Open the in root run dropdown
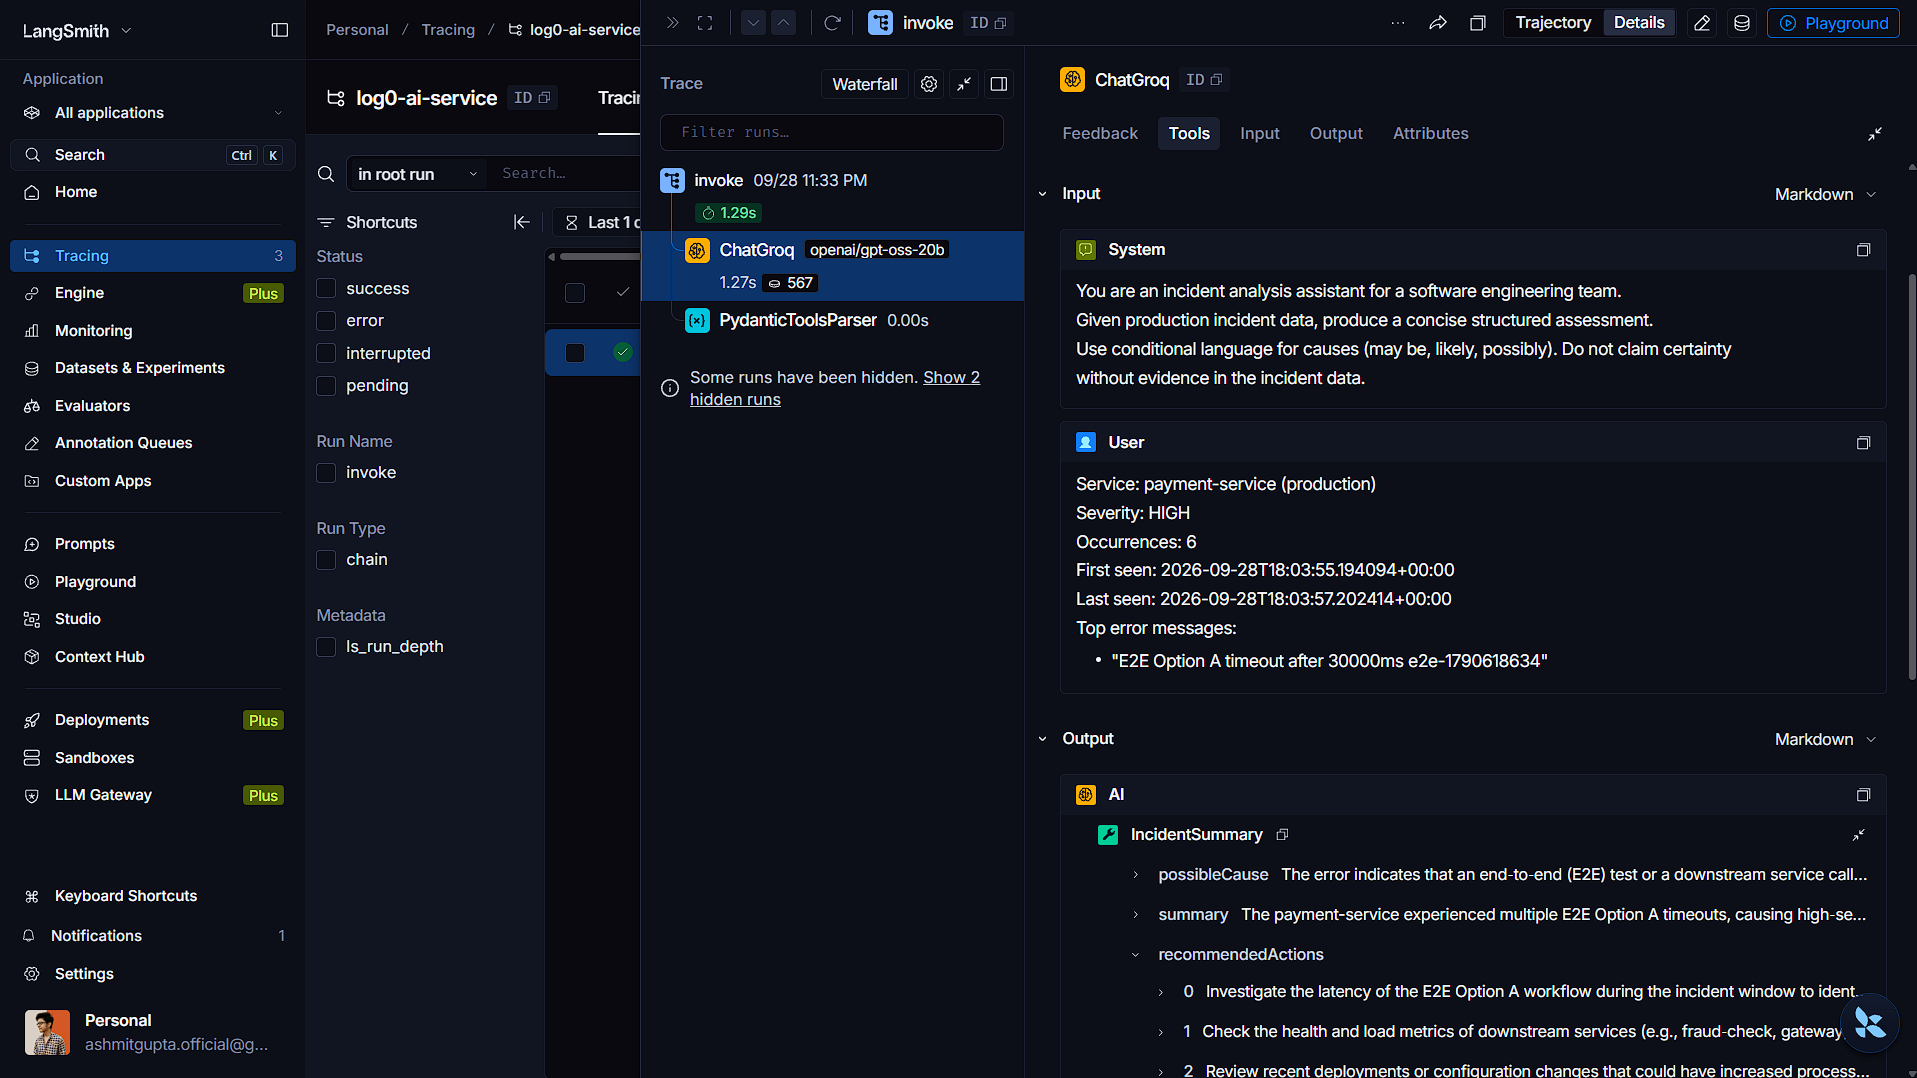 point(417,174)
